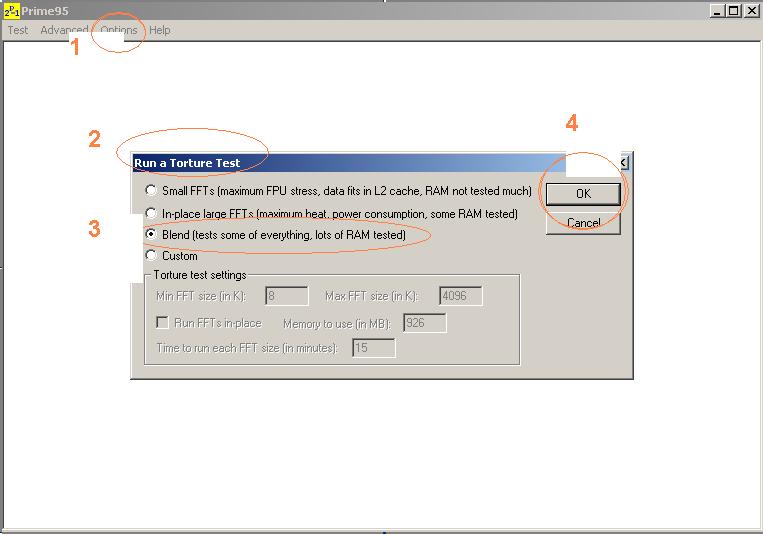Click the Cancel button
Screen dimensions: 763x534
coord(583,223)
